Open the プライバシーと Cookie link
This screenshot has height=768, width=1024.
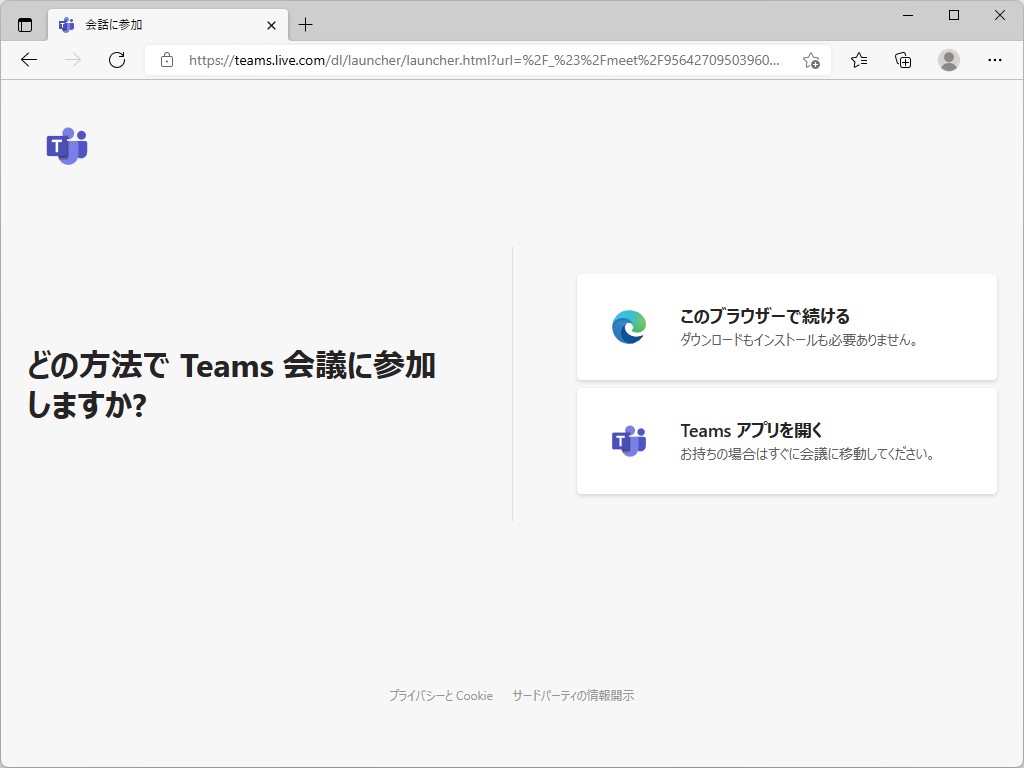pos(440,695)
